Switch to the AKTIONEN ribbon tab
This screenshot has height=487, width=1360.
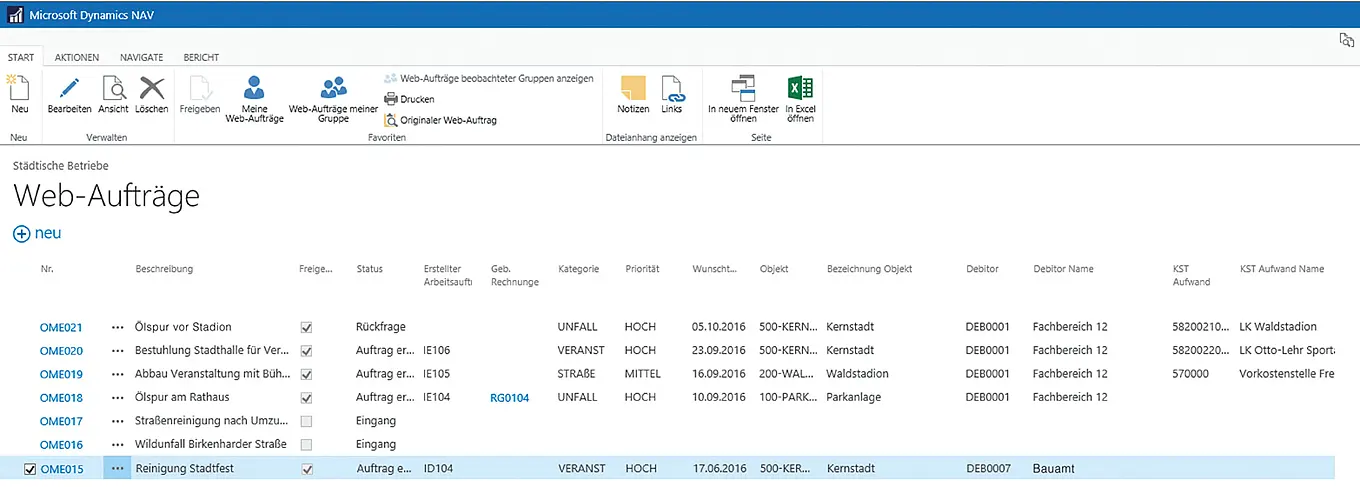coord(77,58)
